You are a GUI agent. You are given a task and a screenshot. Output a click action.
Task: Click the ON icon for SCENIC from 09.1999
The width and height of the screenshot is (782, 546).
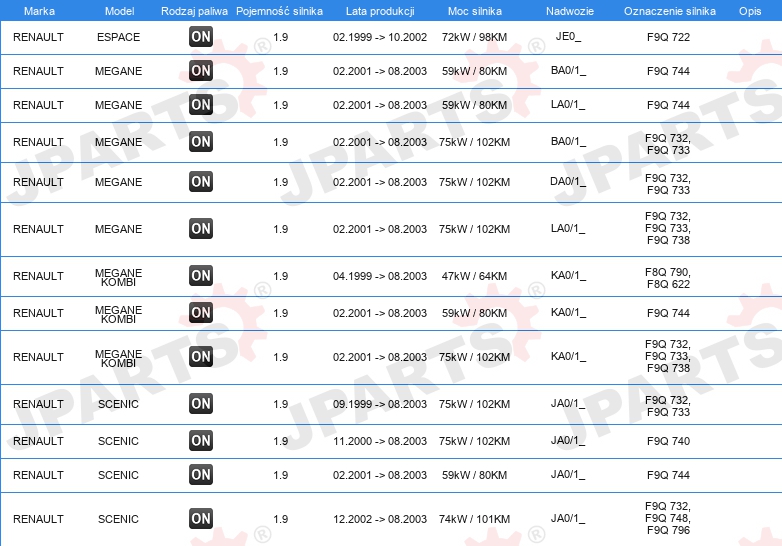coord(201,403)
